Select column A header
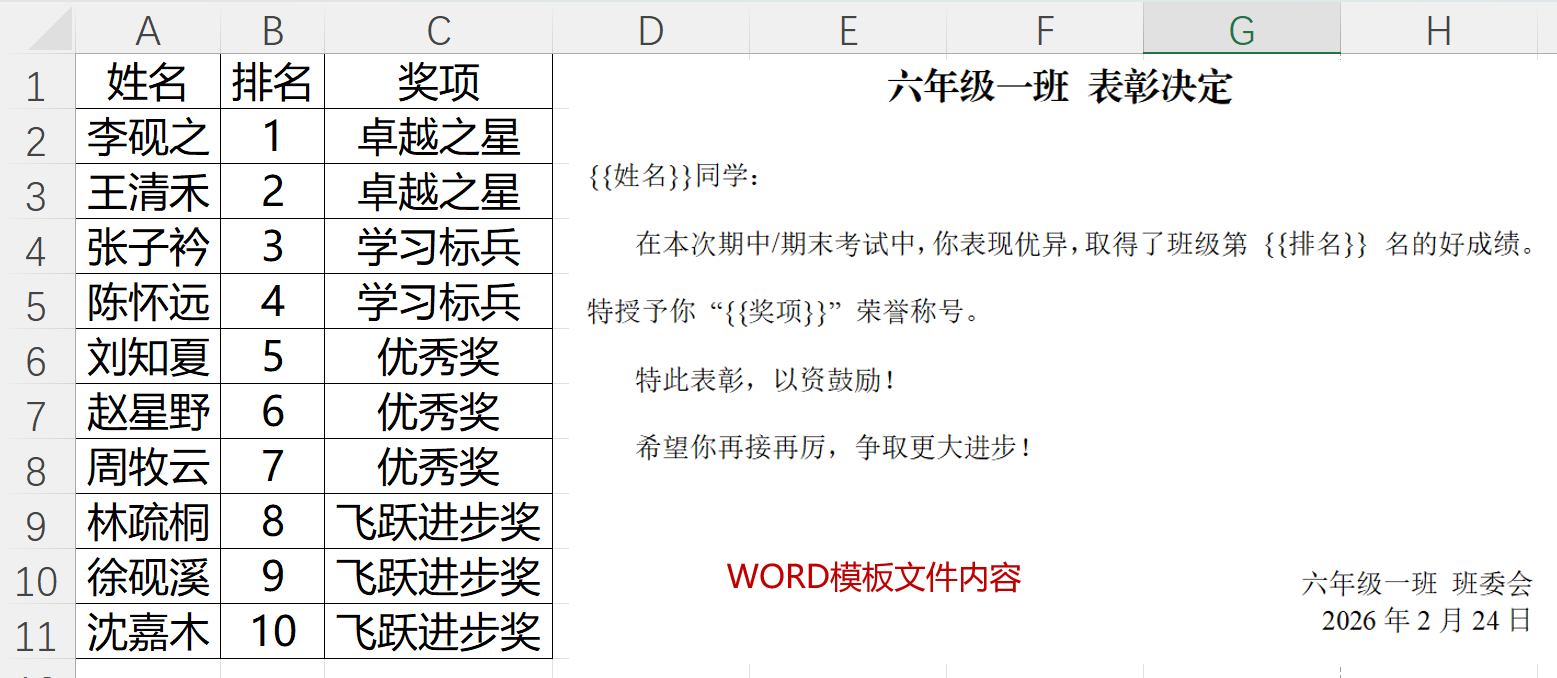Screen dimensions: 1557x678 148,31
